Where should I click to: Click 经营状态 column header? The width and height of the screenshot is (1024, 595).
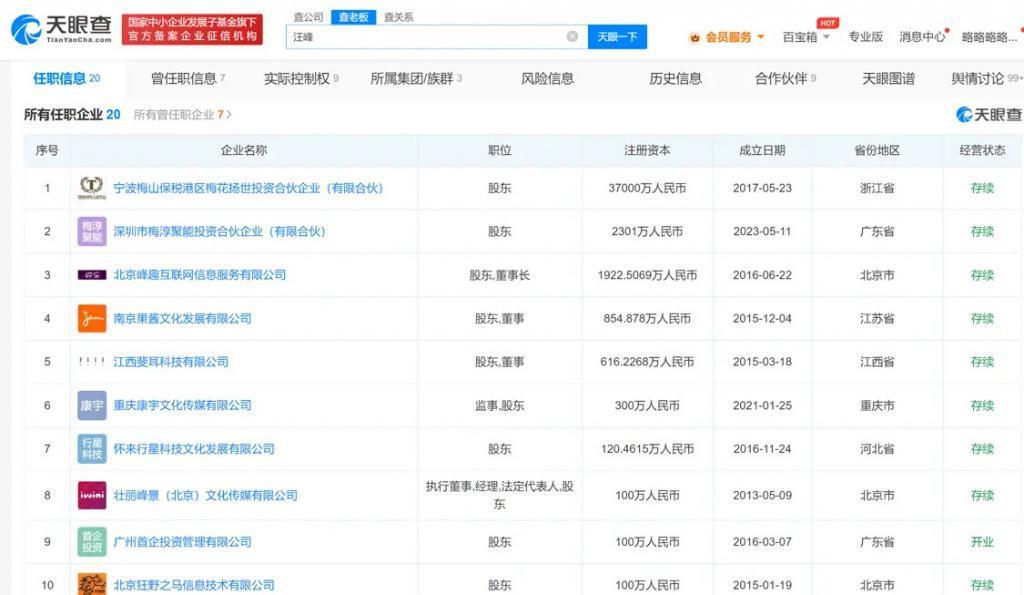[982, 150]
